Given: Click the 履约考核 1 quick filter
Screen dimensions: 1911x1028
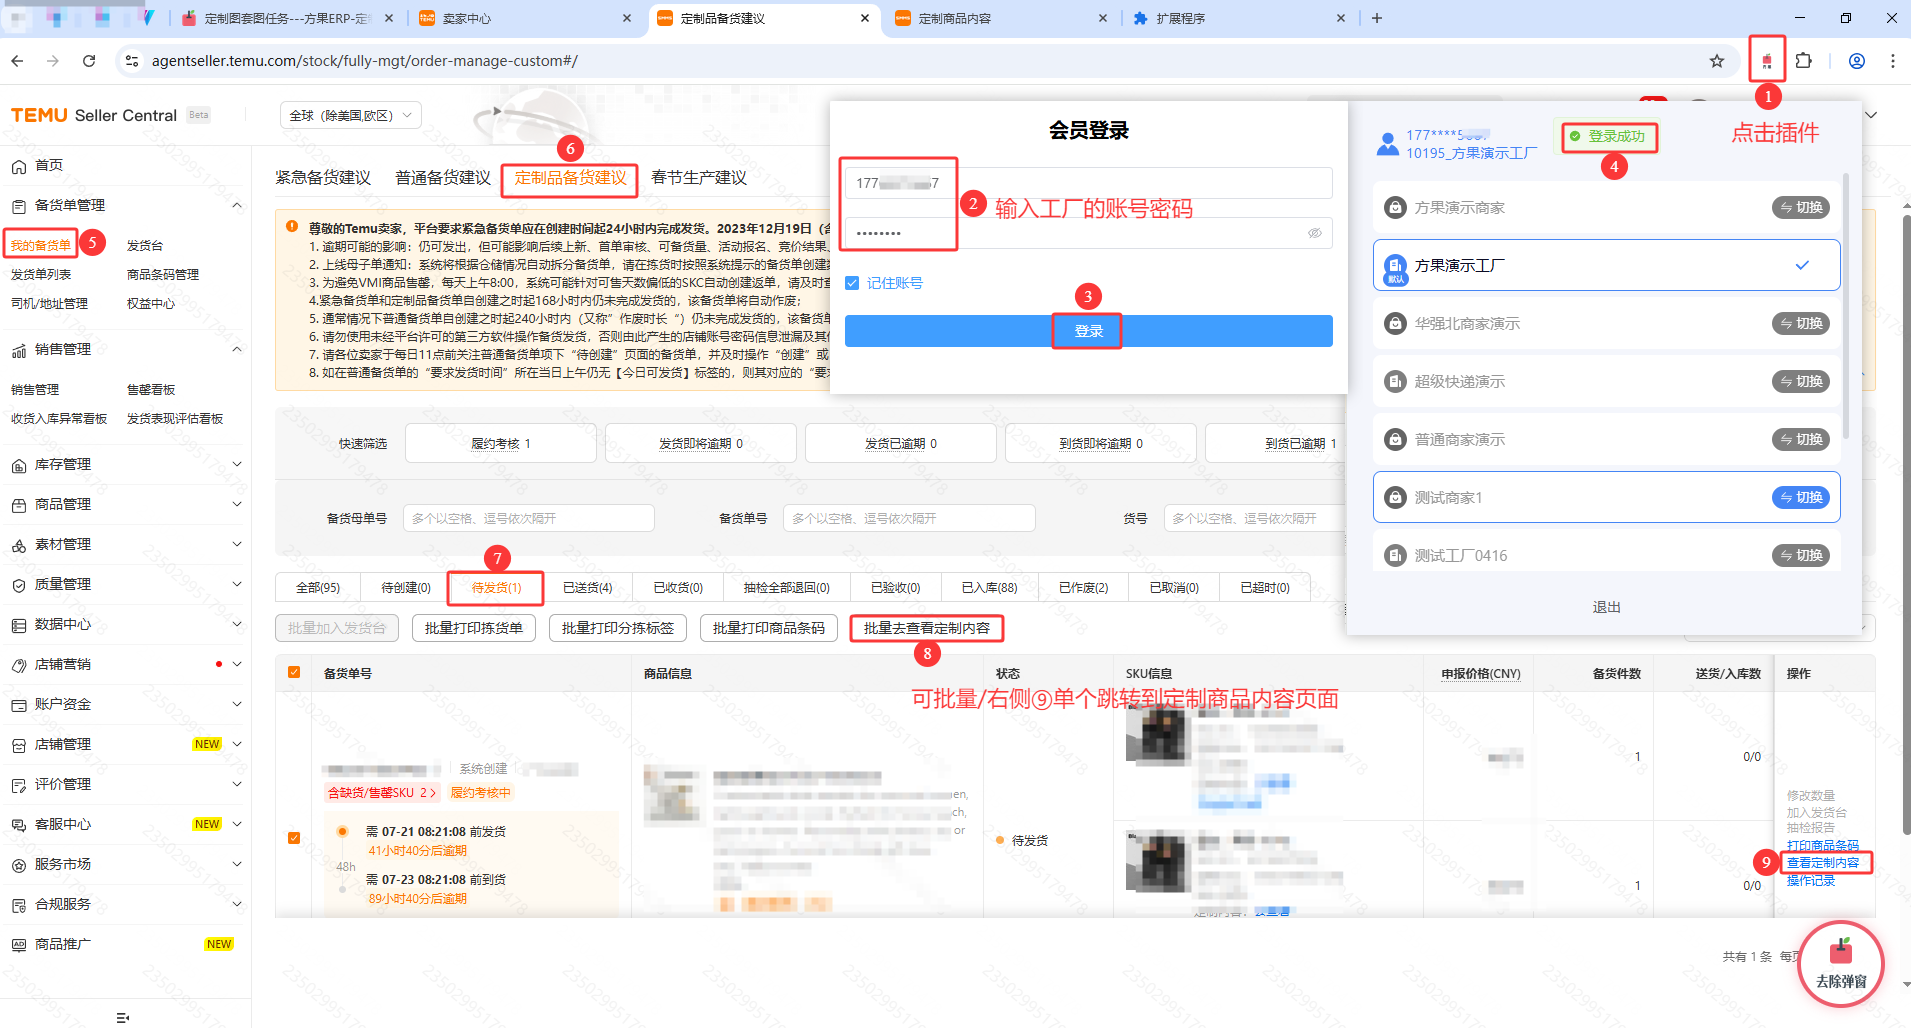Looking at the screenshot, I should click(x=501, y=444).
